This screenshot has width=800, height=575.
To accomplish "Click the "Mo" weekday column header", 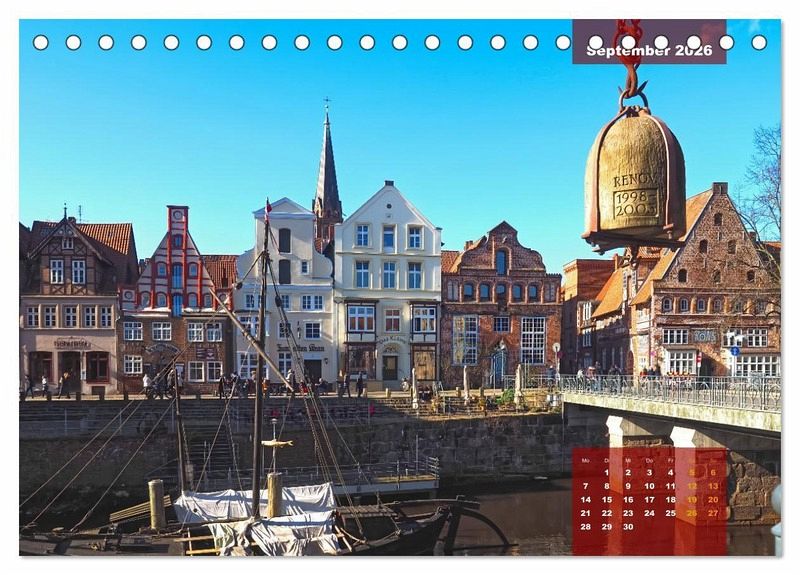I will pos(586,460).
